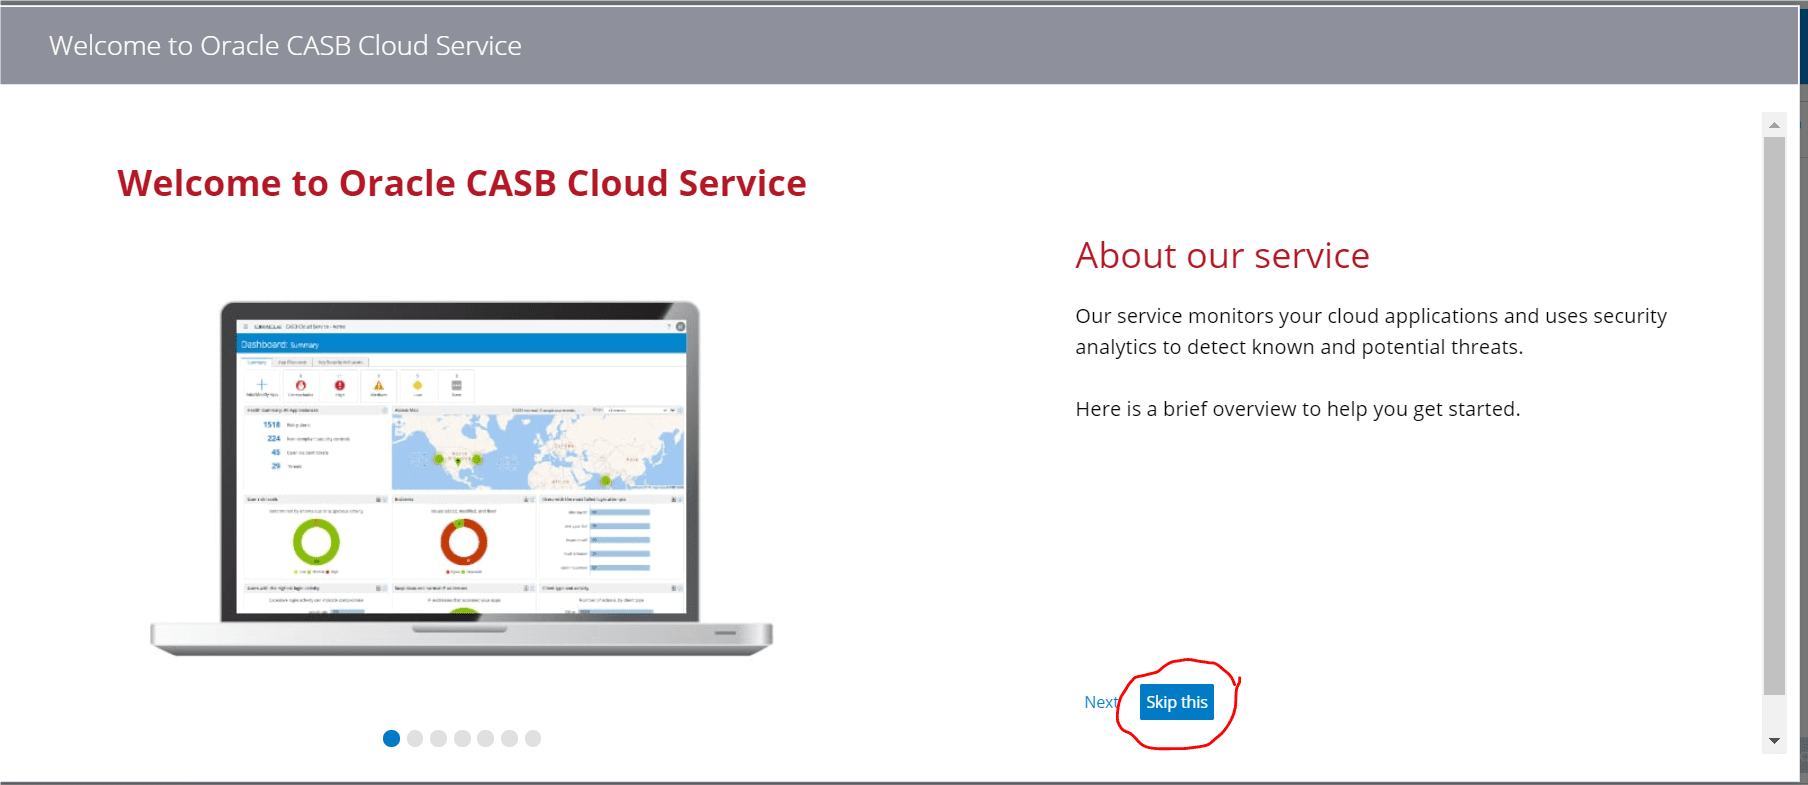The height and width of the screenshot is (785, 1808).
Task: Go to the second carousel page dot
Action: [x=415, y=738]
